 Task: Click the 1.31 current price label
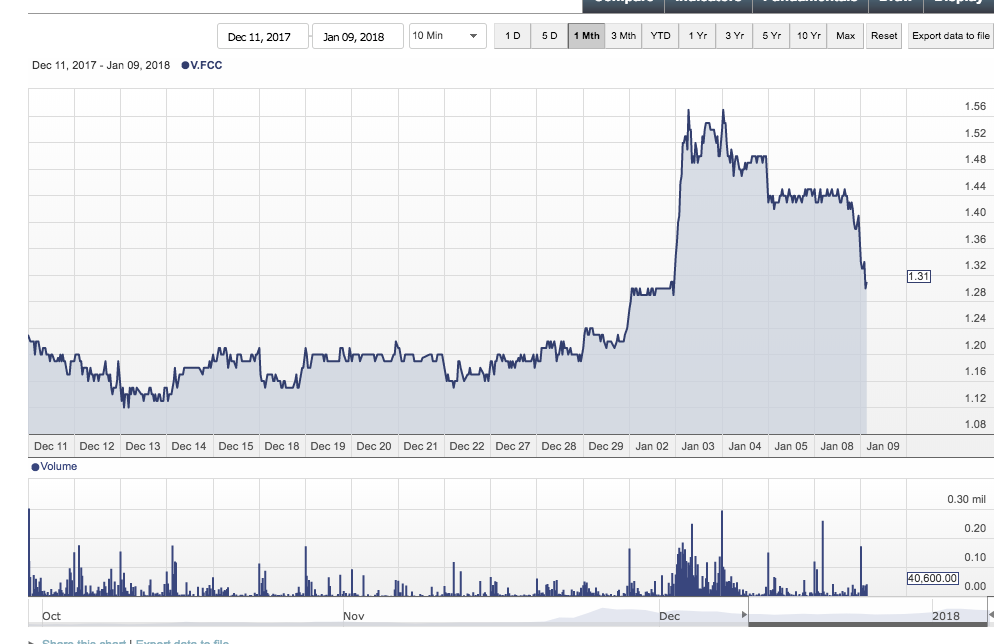tap(918, 277)
